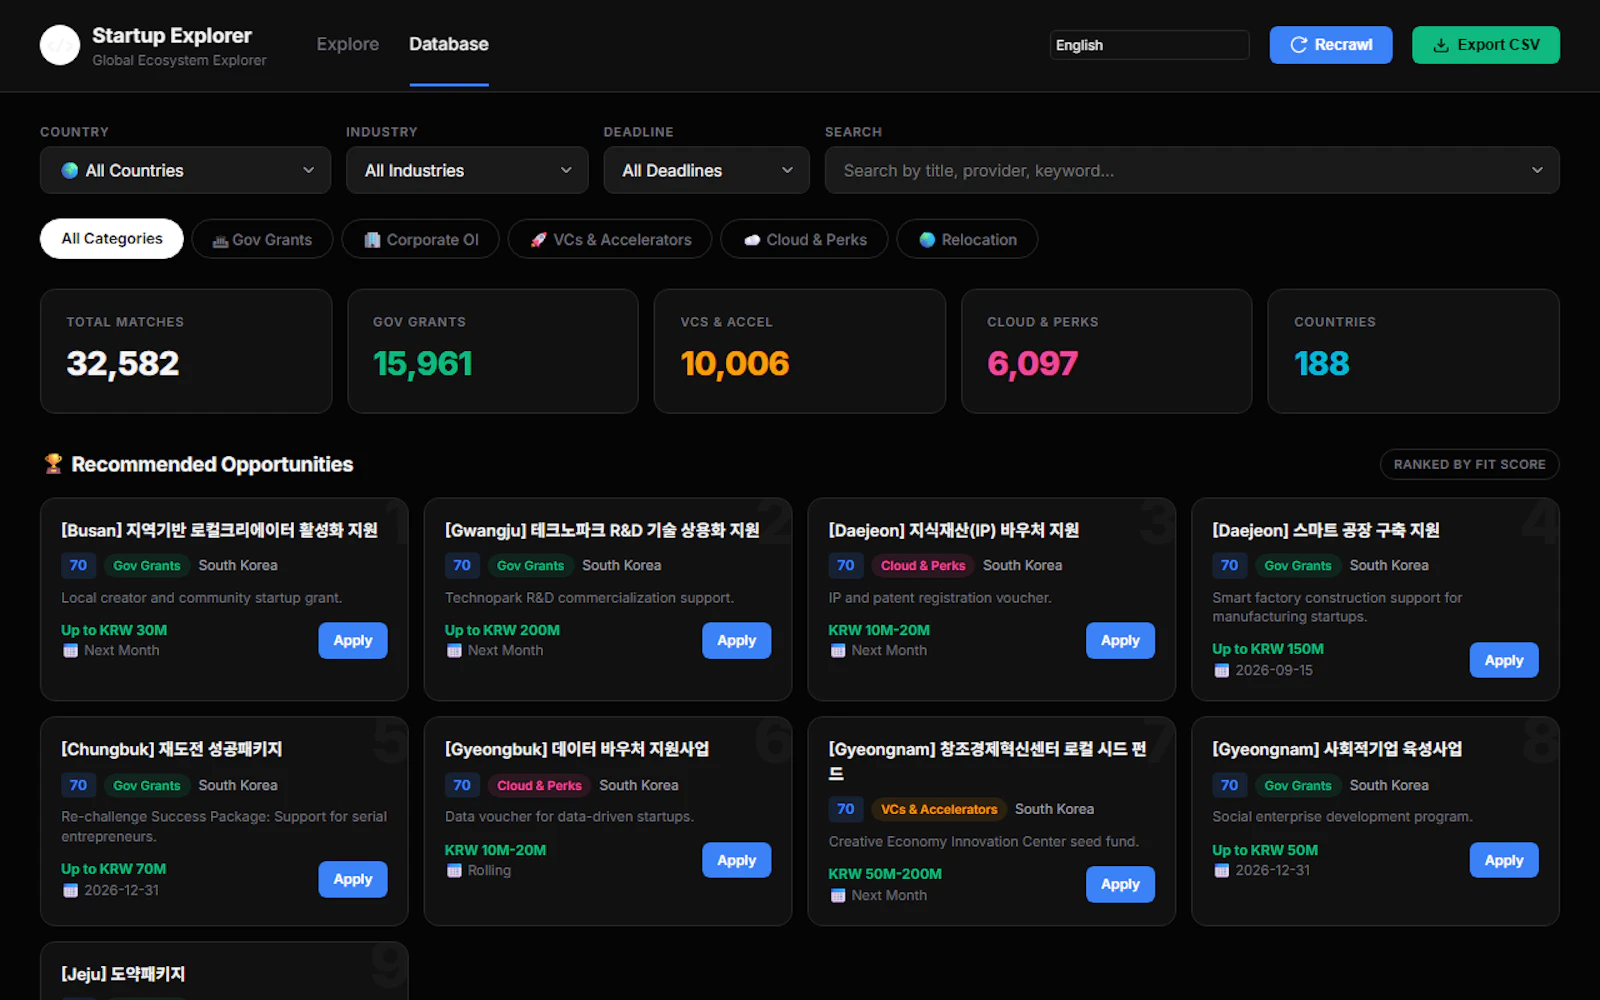The image size is (1600, 1000).
Task: Apply to the Busan local creator grant
Action: tap(353, 641)
